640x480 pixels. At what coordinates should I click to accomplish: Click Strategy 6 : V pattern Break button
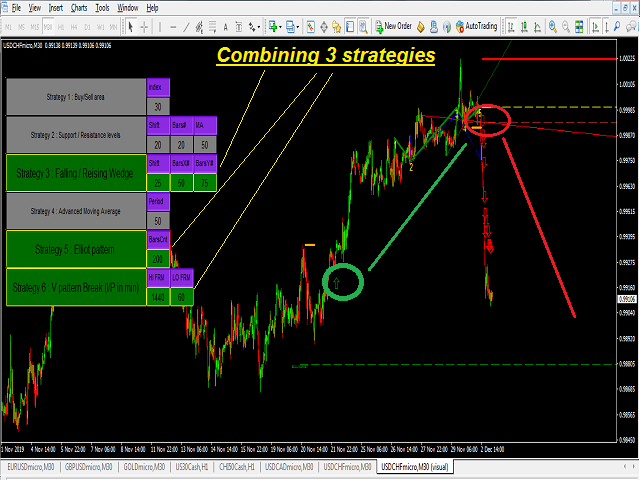76,287
